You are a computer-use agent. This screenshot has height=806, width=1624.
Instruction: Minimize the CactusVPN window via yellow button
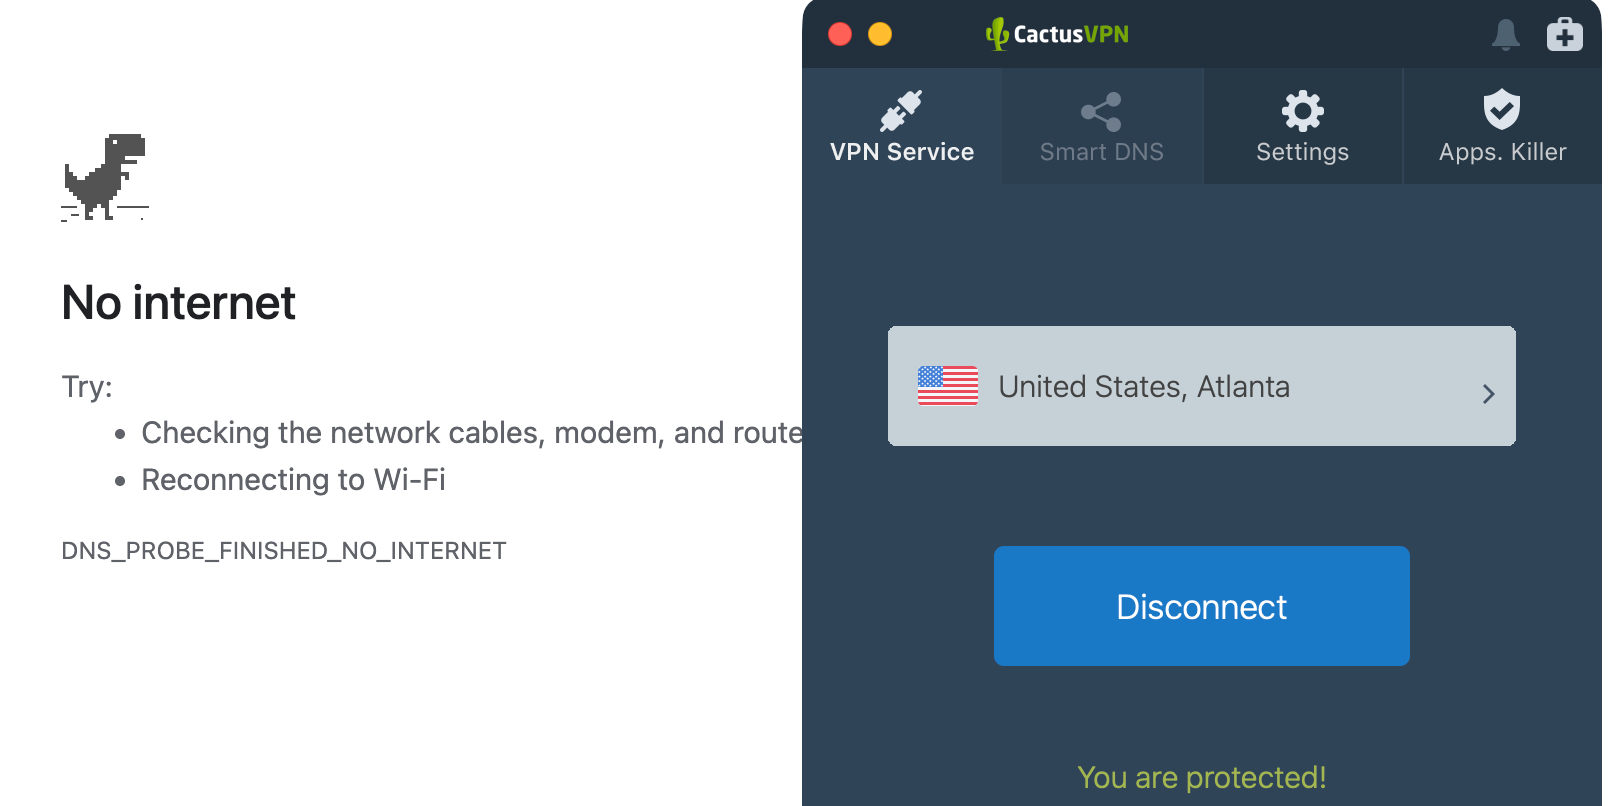tap(880, 33)
